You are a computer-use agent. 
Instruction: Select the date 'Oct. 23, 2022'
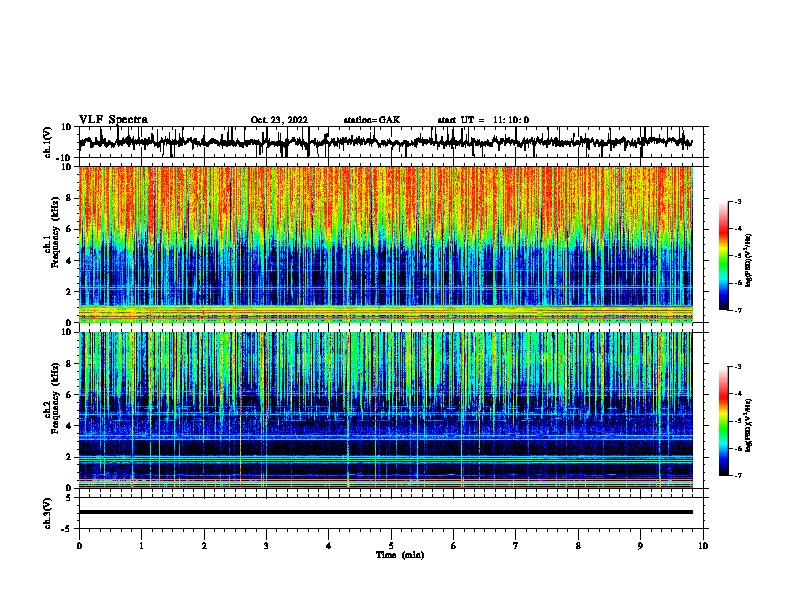pos(279,120)
